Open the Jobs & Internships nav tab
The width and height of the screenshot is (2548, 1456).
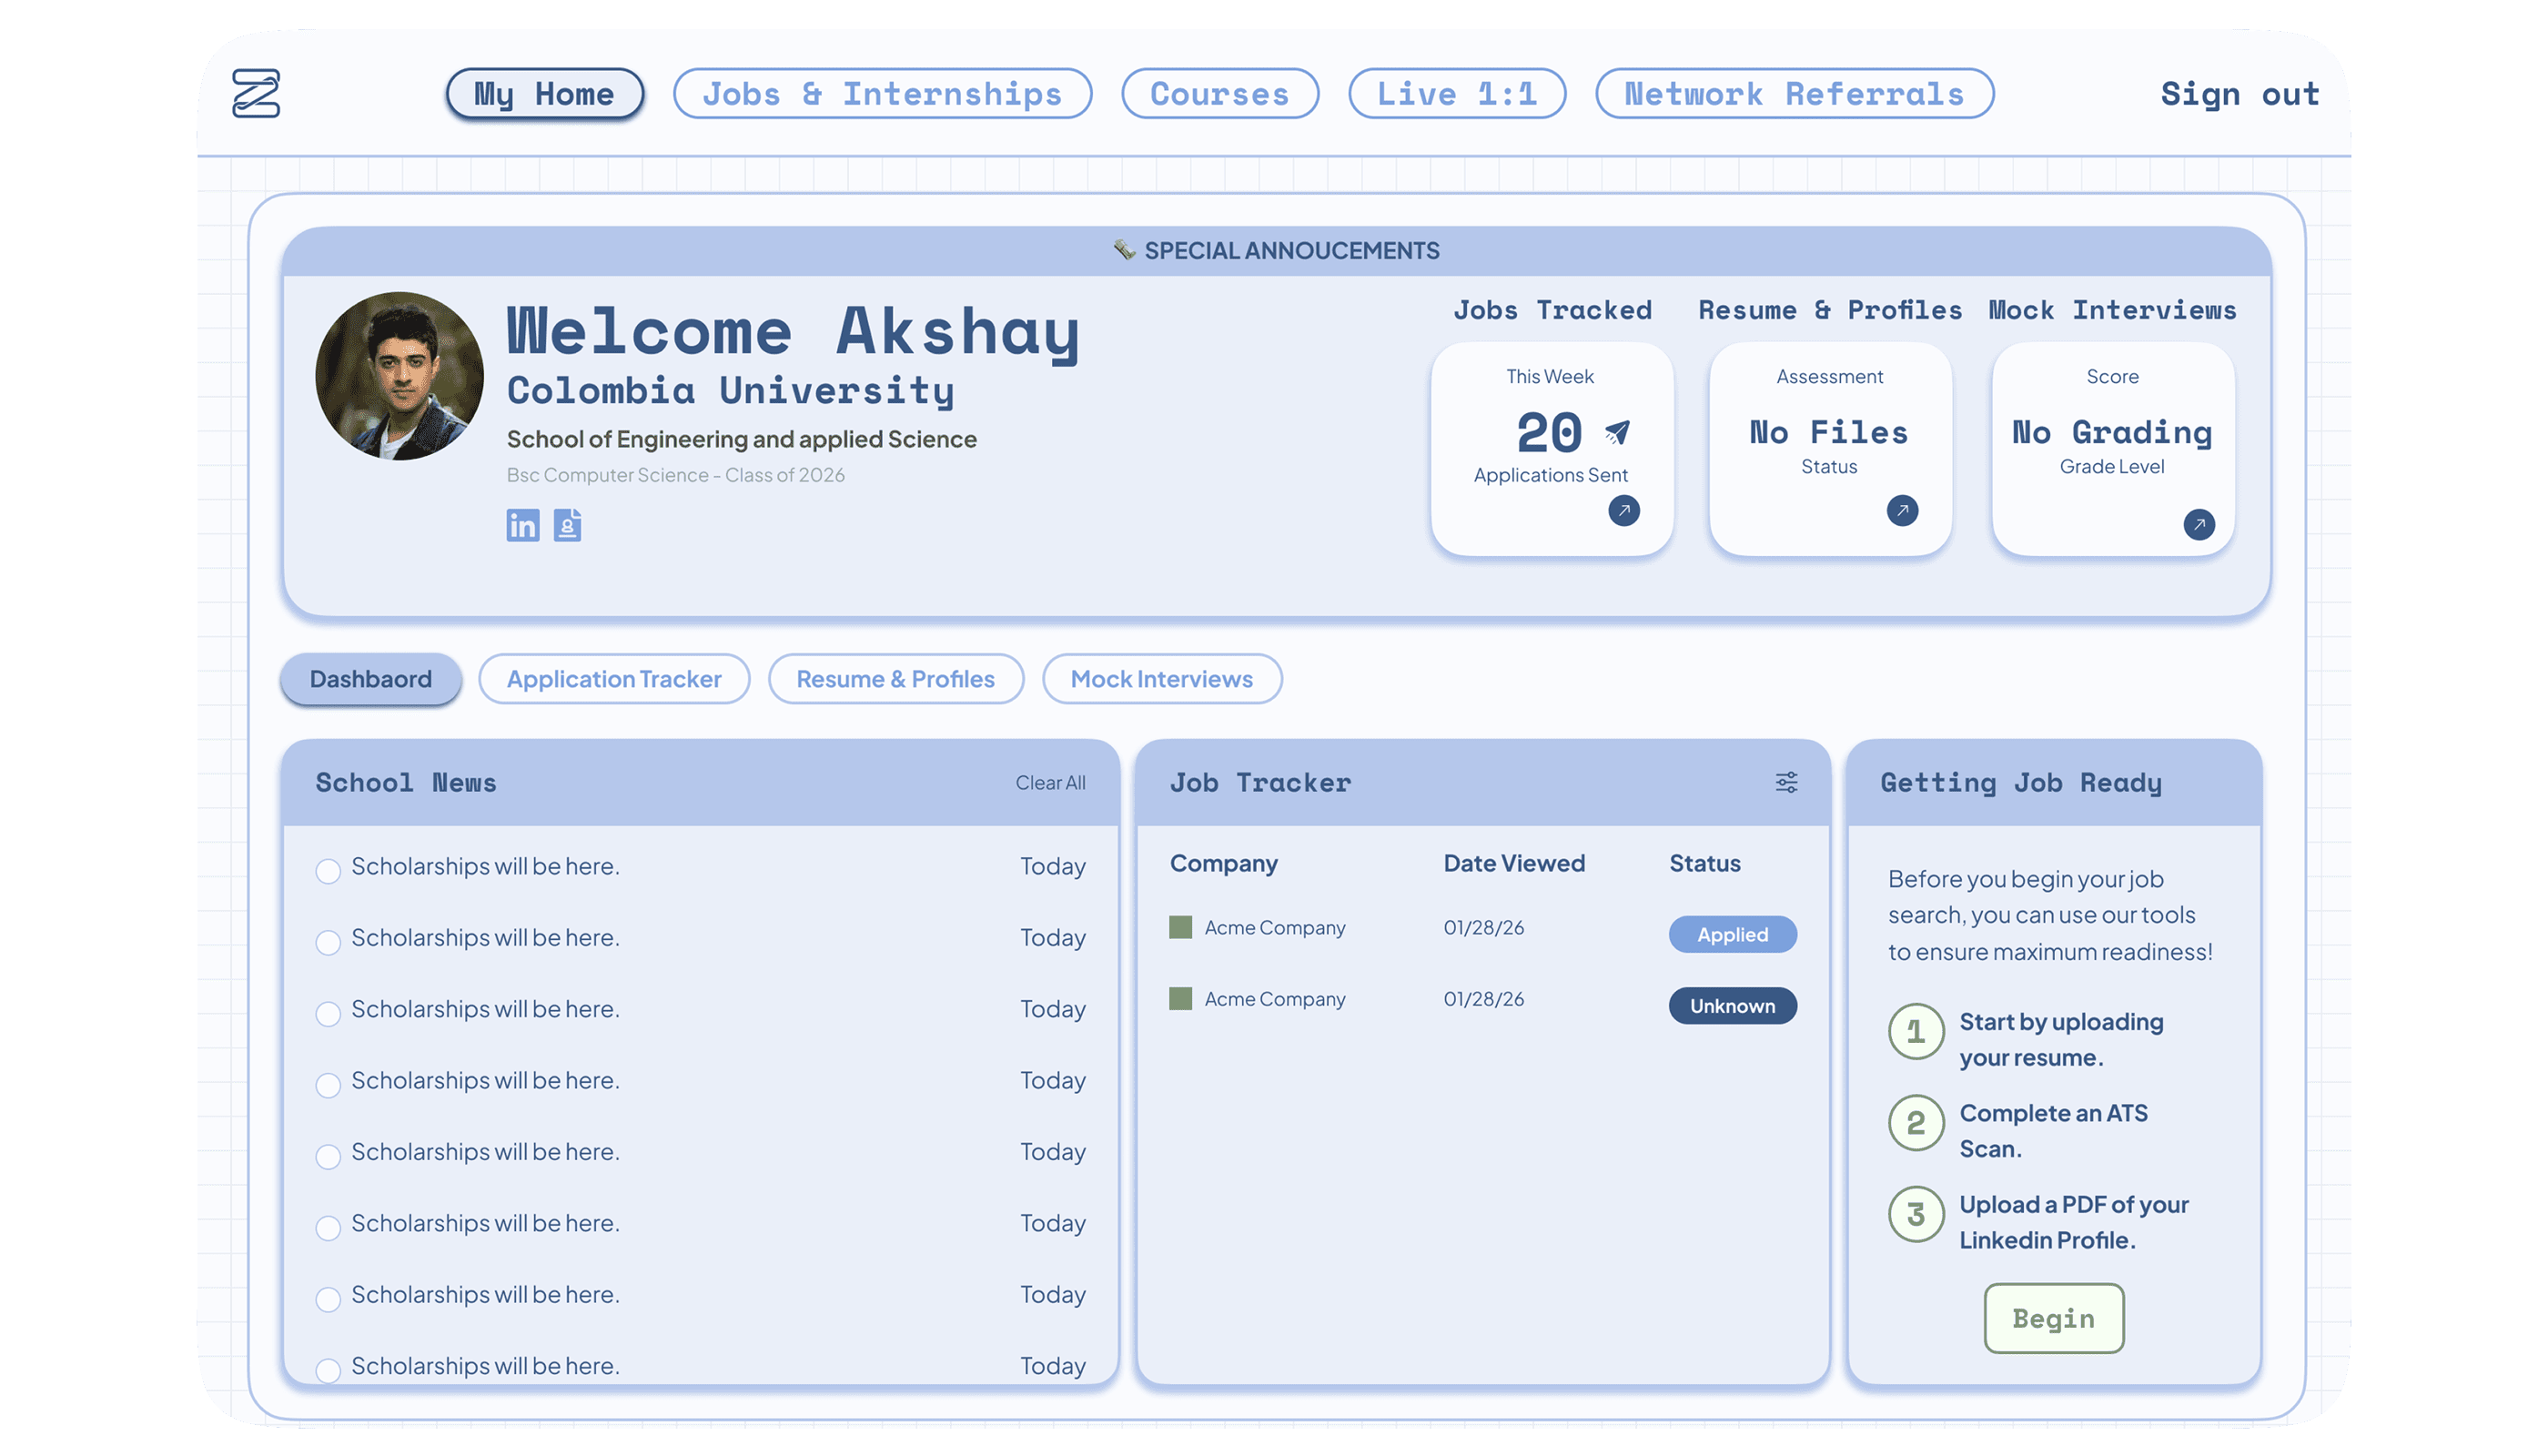(x=882, y=94)
